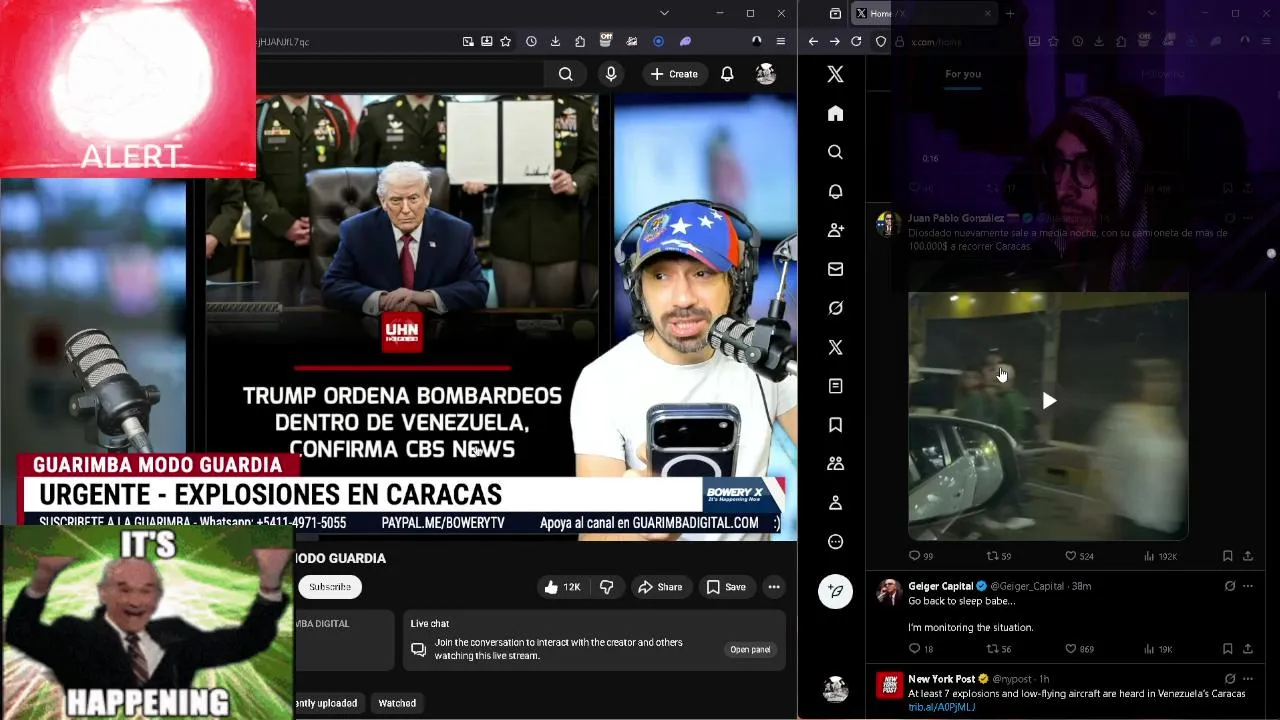Dislike the YouTube video
This screenshot has height=720, width=1280.
606,587
